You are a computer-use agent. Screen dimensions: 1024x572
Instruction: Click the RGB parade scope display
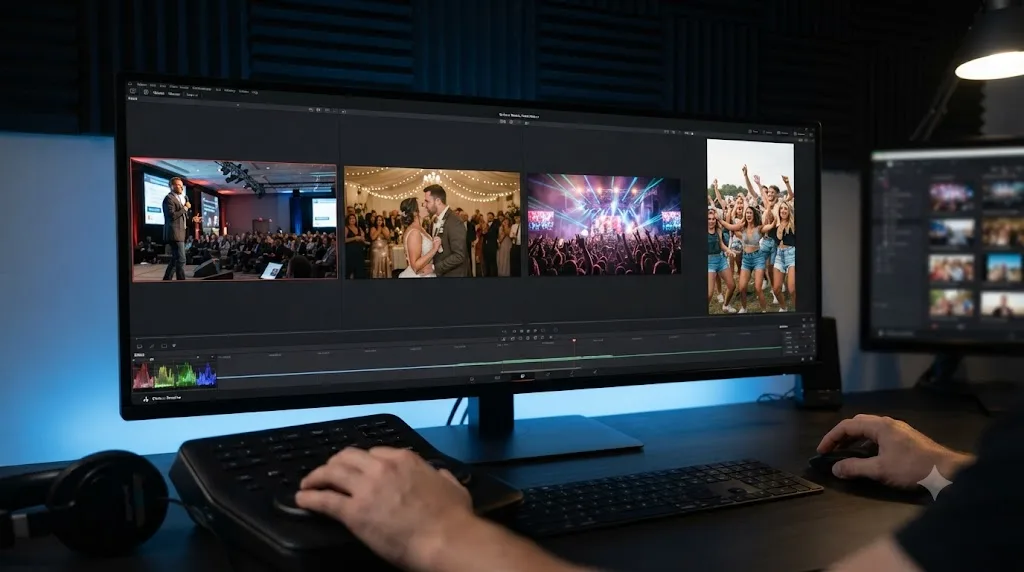(x=174, y=375)
